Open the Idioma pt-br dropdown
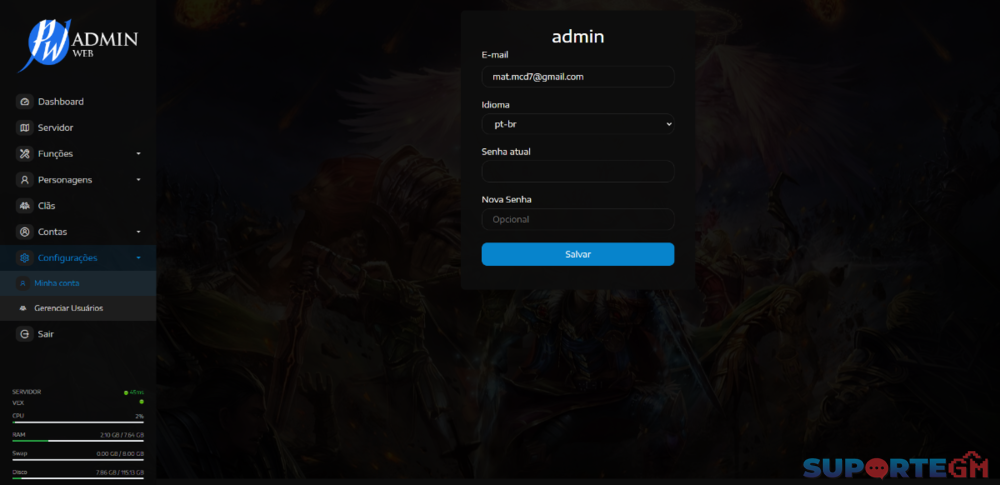This screenshot has height=485, width=1000. click(577, 124)
